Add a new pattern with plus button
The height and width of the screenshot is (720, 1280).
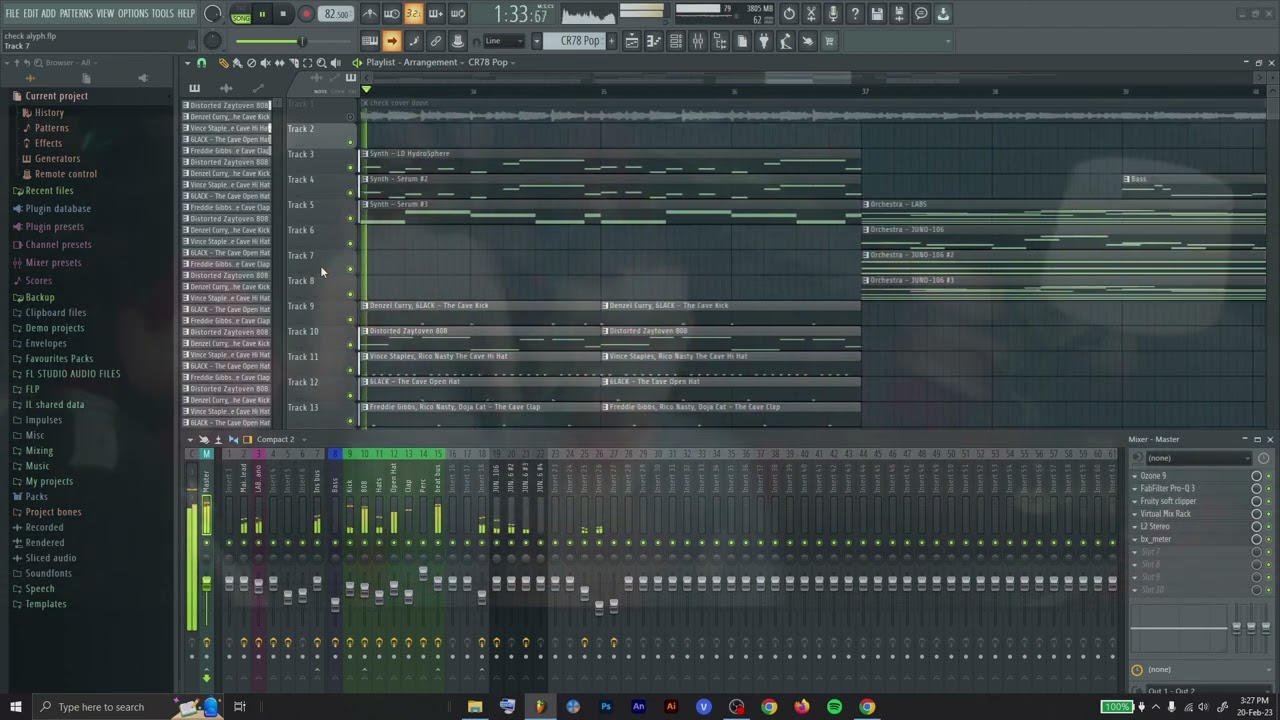[611, 41]
